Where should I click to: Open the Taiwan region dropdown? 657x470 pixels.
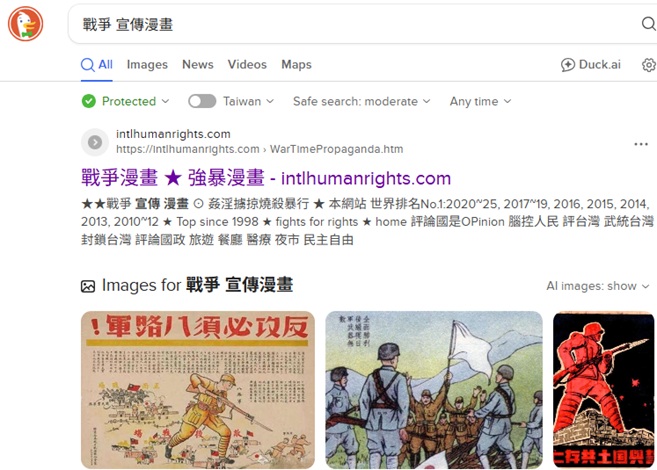click(x=248, y=101)
